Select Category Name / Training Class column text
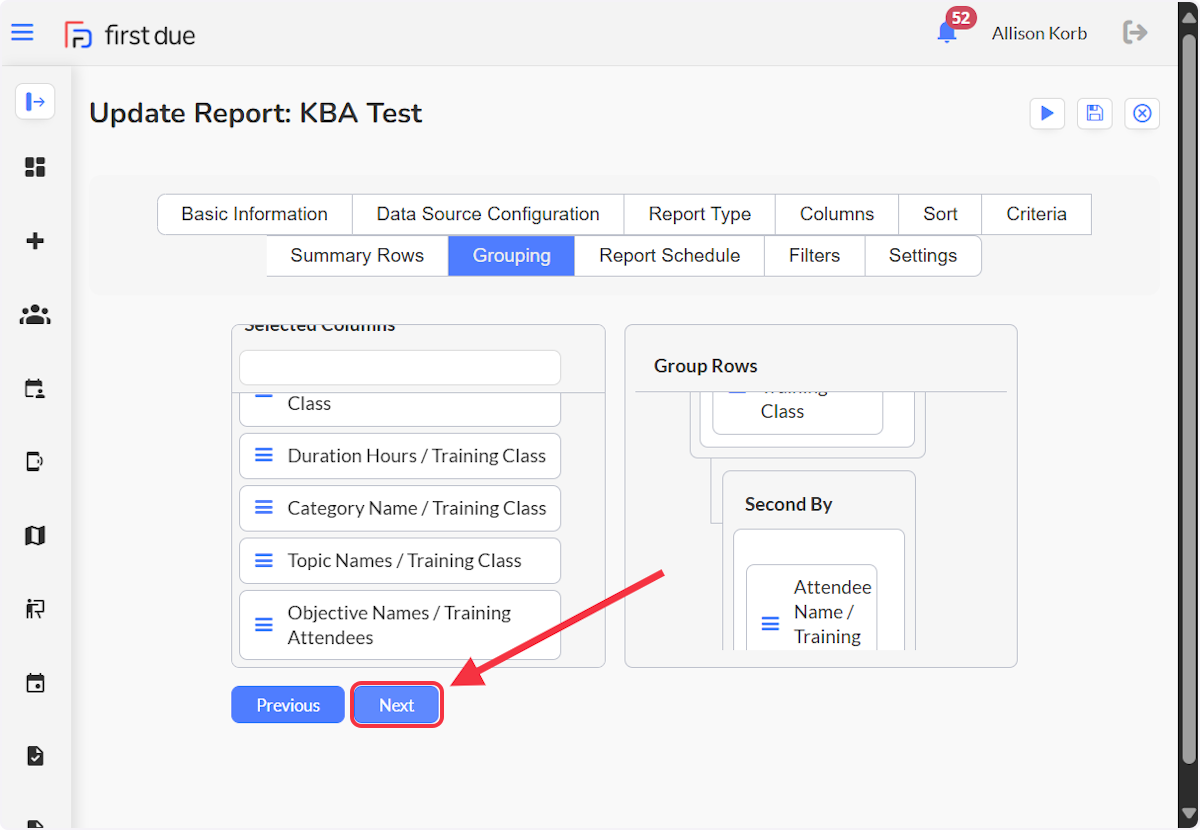The image size is (1200, 830). click(x=417, y=508)
